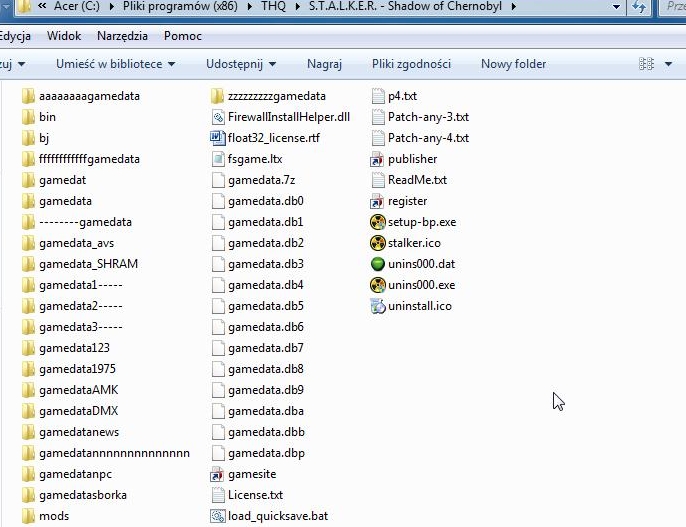
Task: Click the load_quicksave.bat batch file icon
Action: [217, 516]
